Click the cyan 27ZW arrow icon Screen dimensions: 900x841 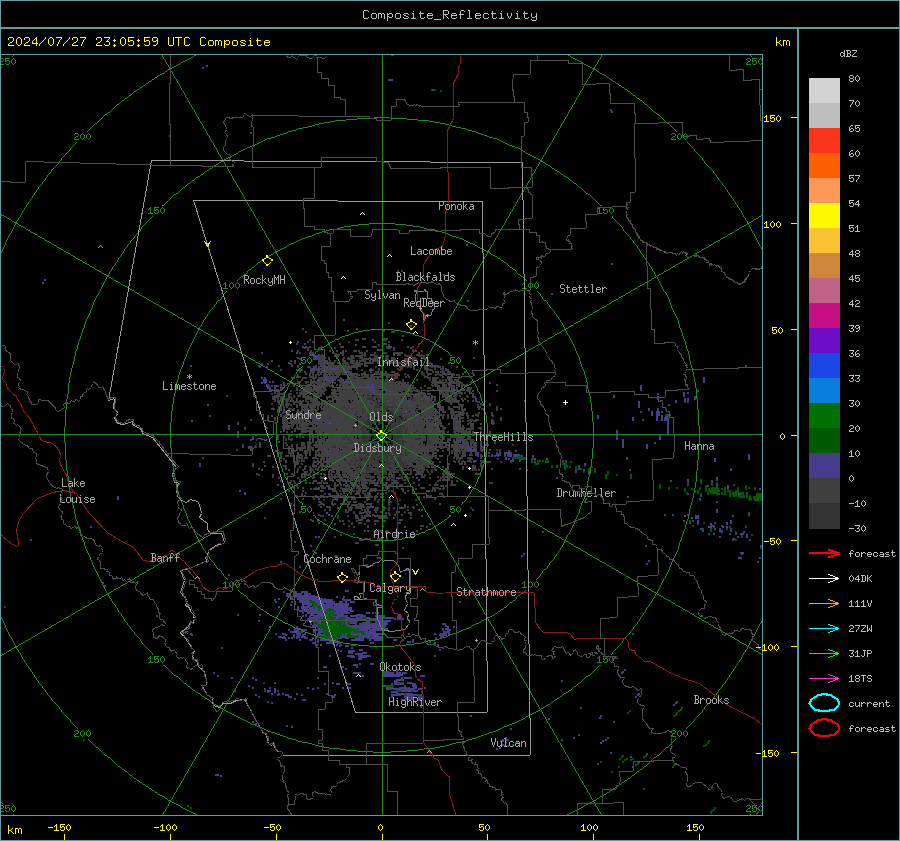pyautogui.click(x=824, y=629)
